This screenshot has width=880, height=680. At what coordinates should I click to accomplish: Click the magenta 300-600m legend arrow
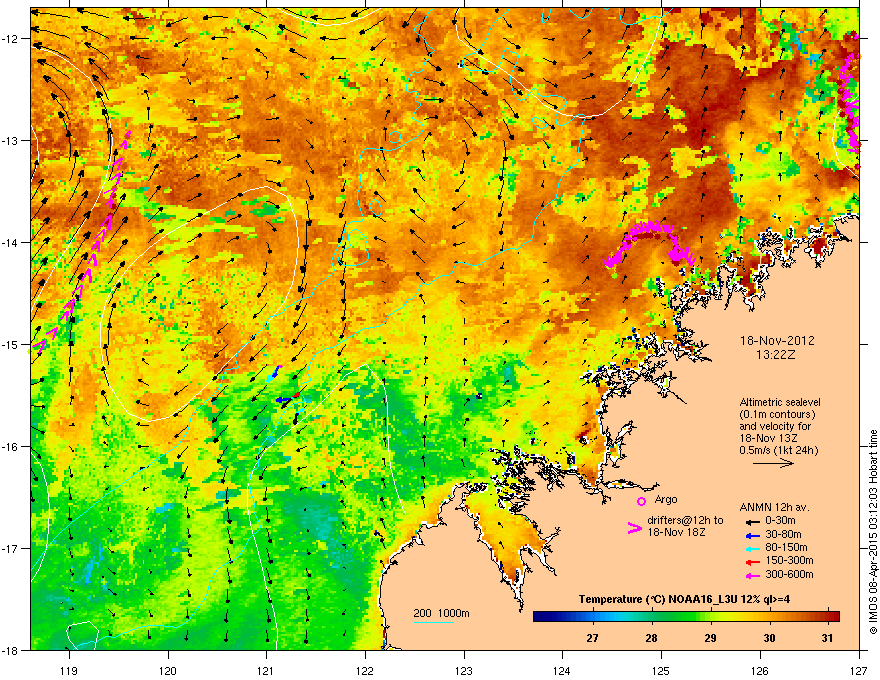pos(753,575)
